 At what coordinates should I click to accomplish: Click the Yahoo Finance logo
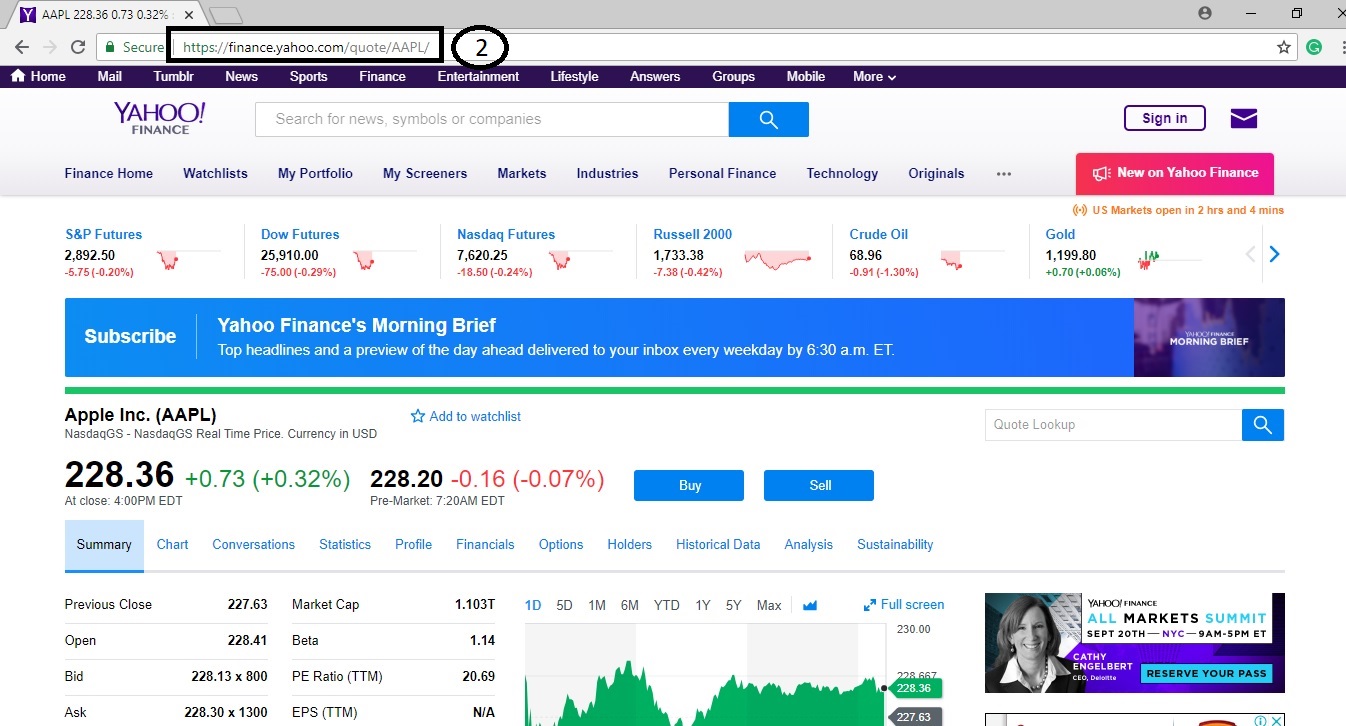click(159, 117)
